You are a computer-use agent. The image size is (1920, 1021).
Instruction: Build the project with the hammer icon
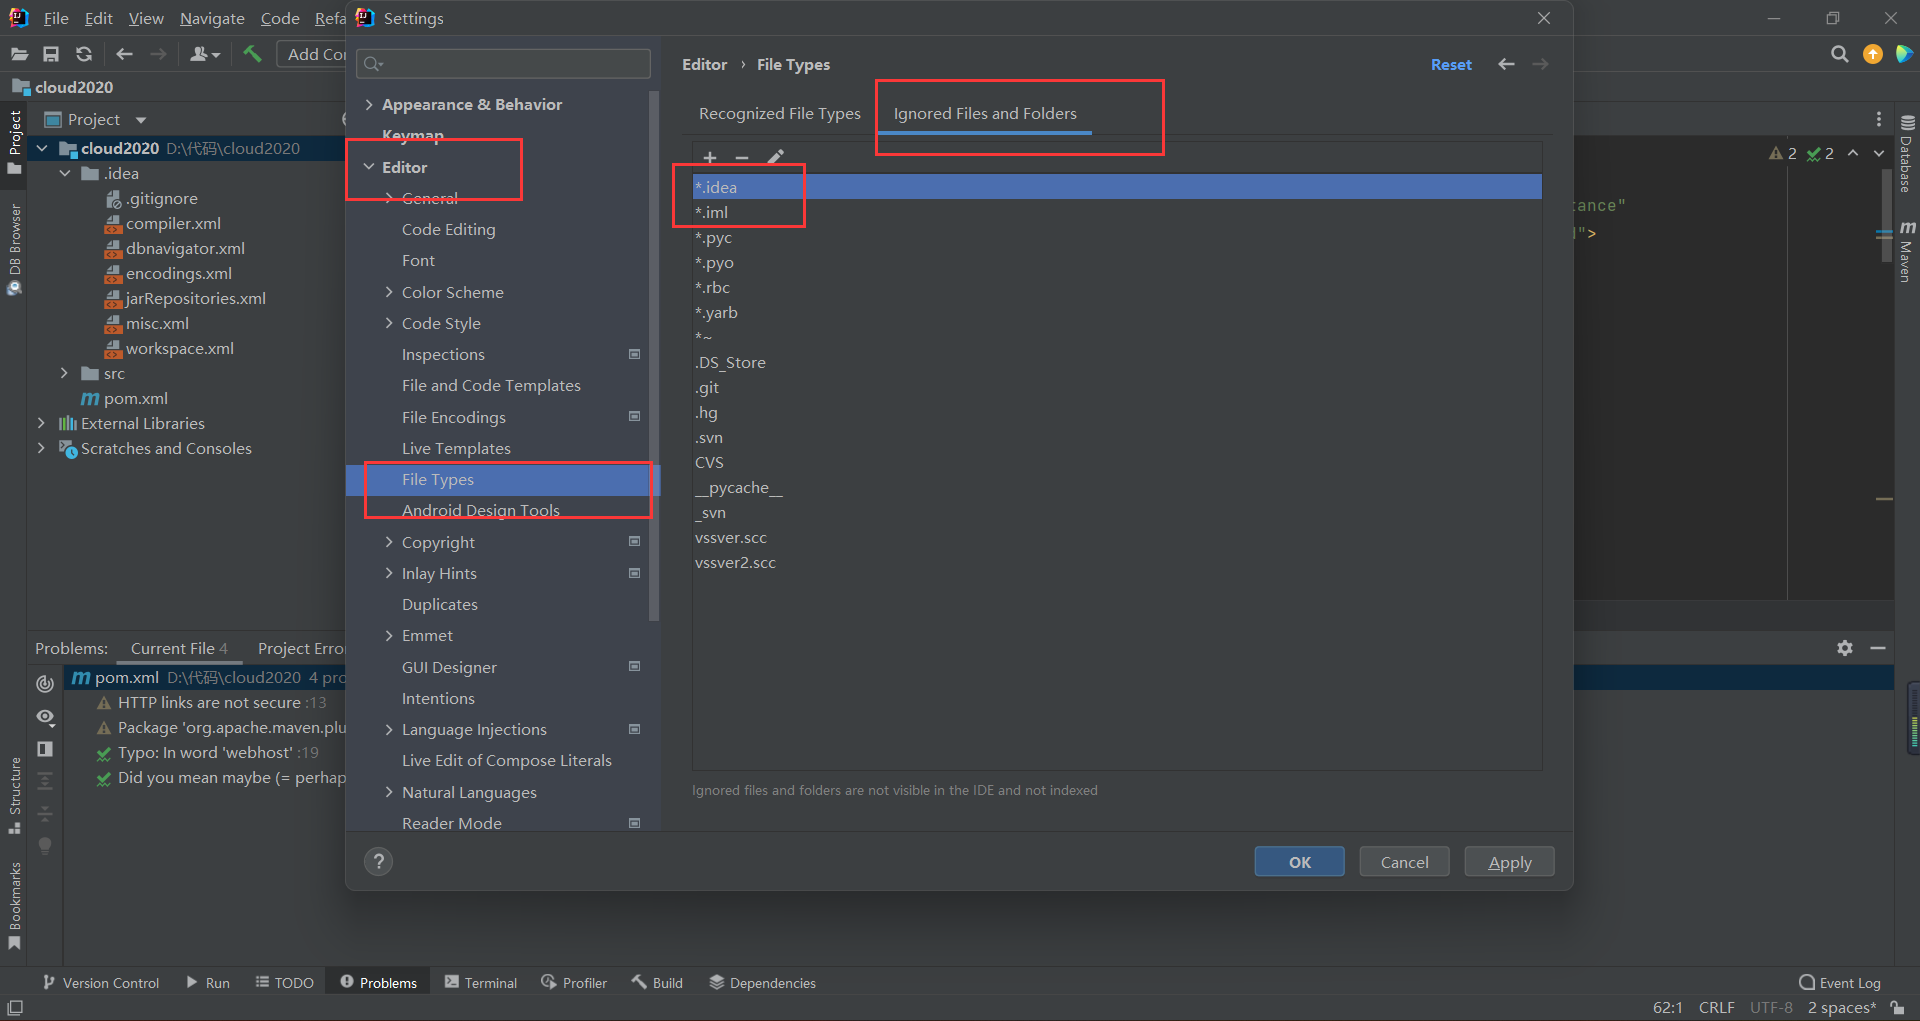pyautogui.click(x=252, y=54)
